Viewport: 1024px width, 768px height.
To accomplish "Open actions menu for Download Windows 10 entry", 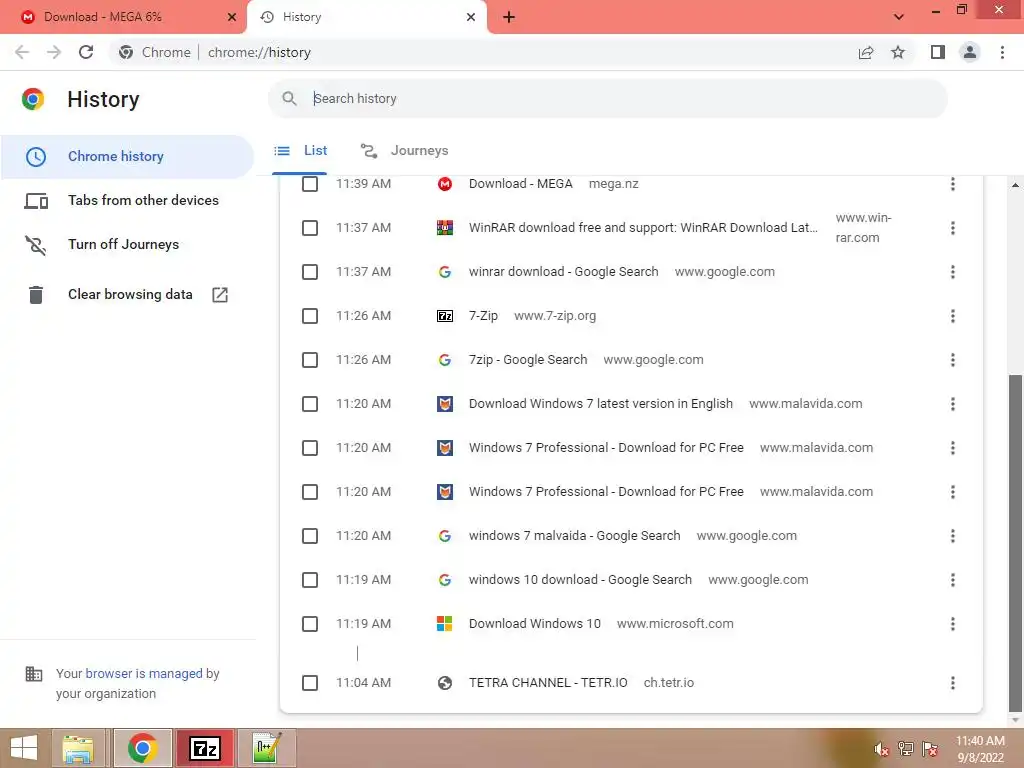I will point(953,624).
